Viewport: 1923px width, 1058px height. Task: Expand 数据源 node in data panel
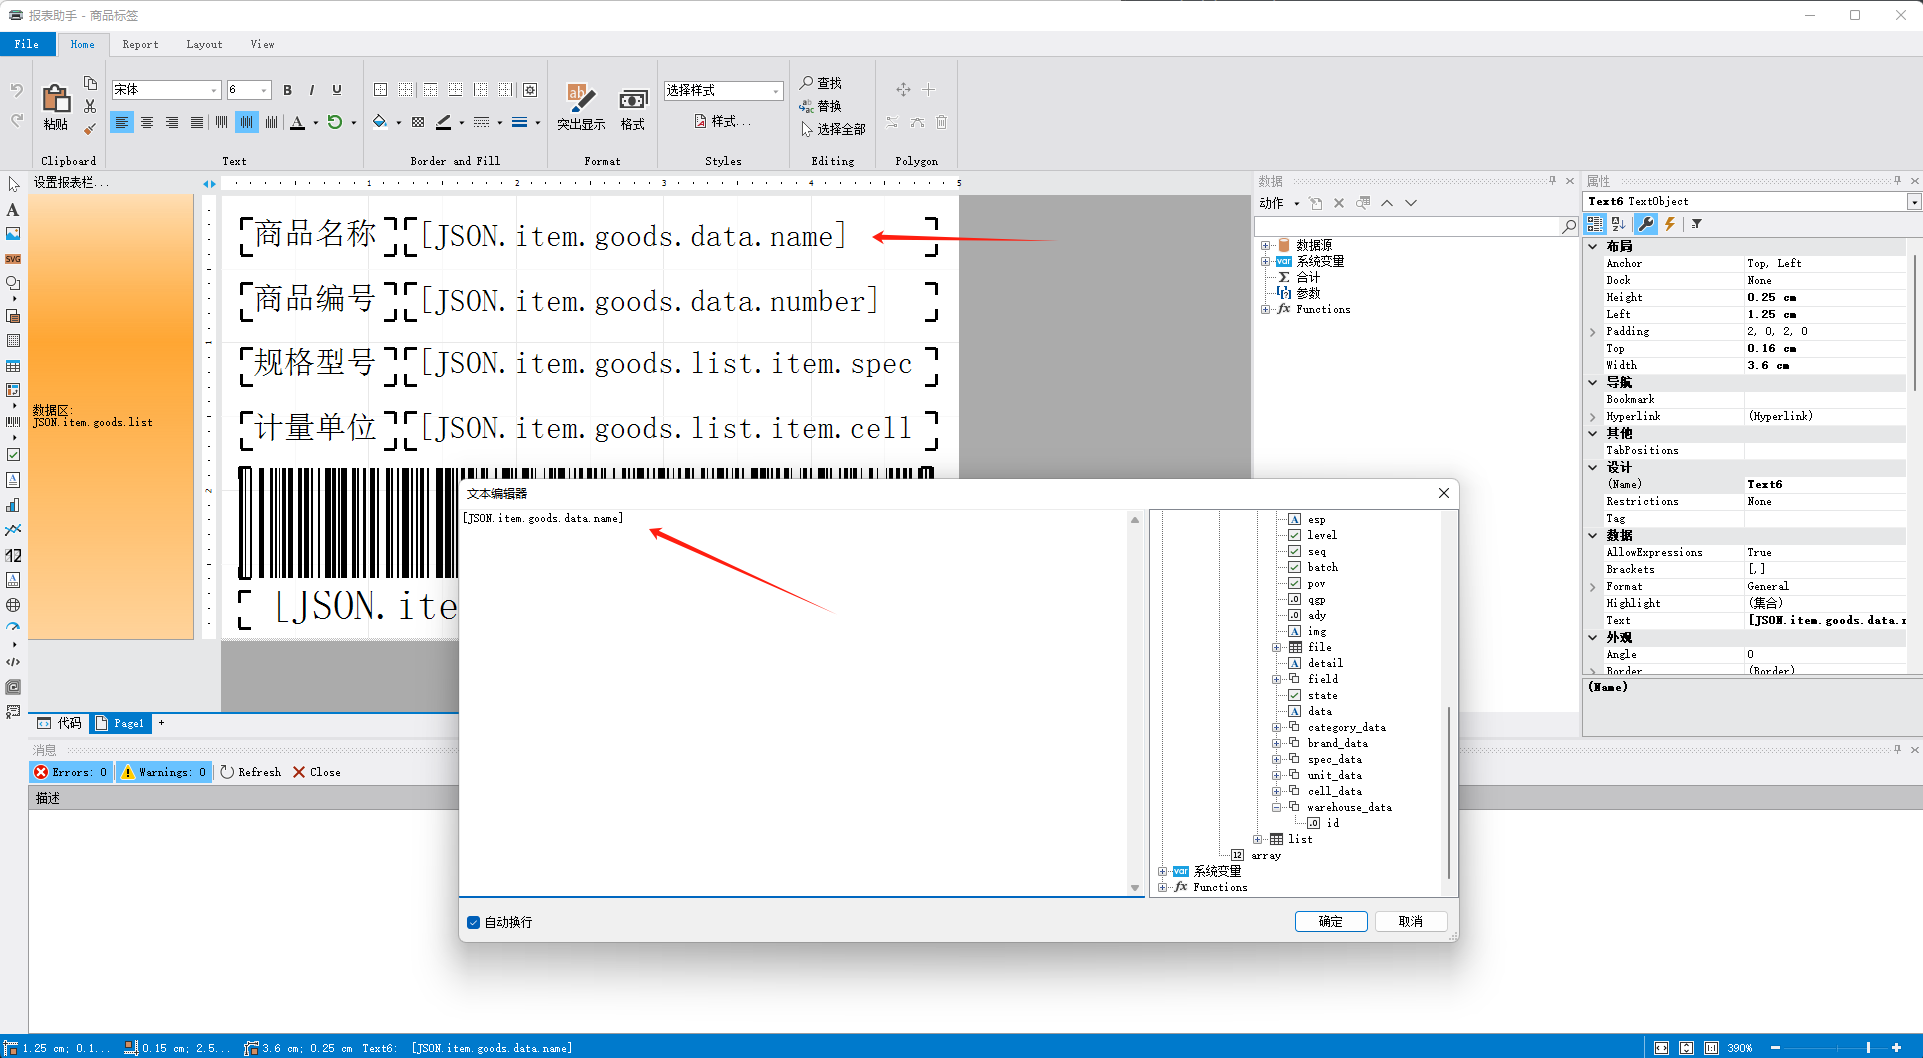1265,245
